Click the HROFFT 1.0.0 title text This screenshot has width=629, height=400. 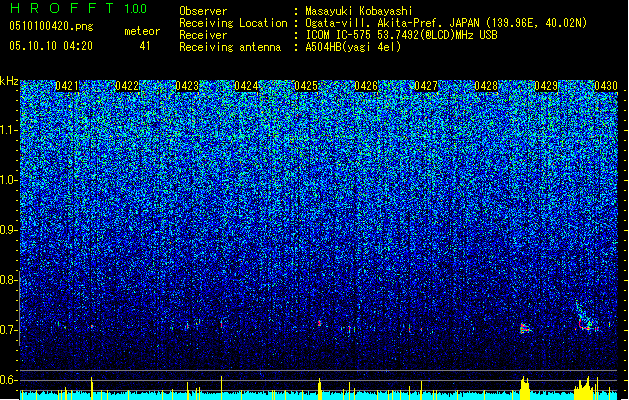point(79,8)
